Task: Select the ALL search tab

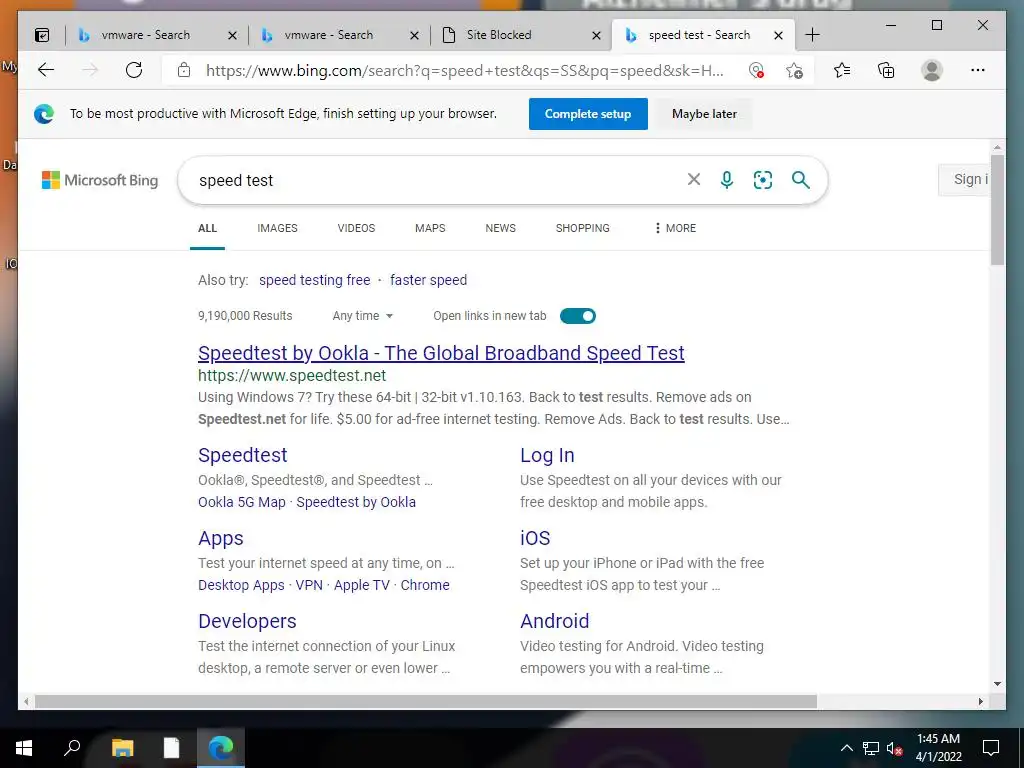Action: 208,228
